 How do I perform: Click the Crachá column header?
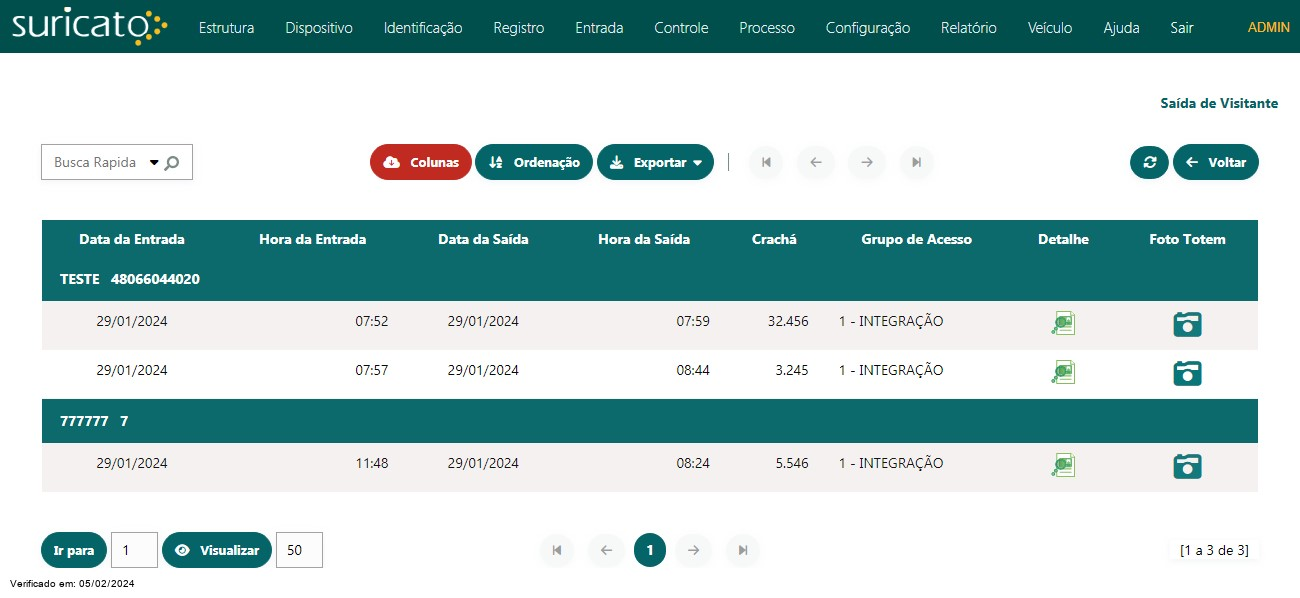(774, 239)
